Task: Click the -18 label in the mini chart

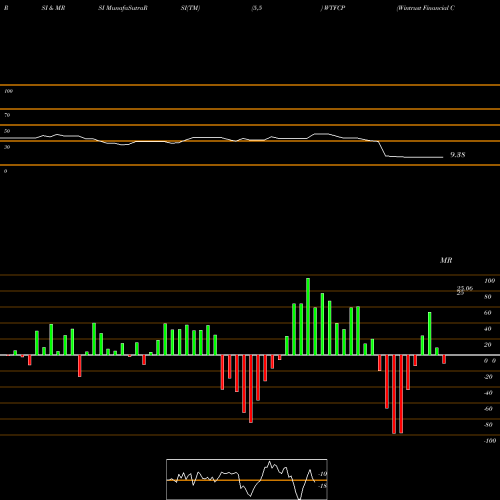Action: [323, 486]
